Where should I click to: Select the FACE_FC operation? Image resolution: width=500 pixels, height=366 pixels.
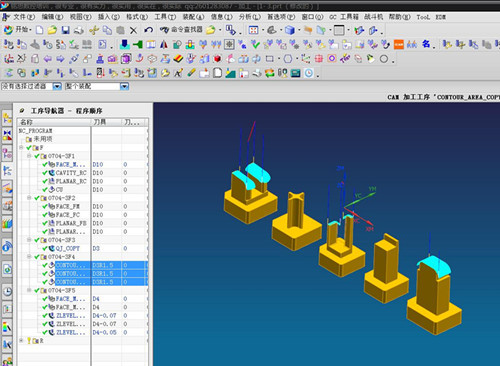point(68,215)
